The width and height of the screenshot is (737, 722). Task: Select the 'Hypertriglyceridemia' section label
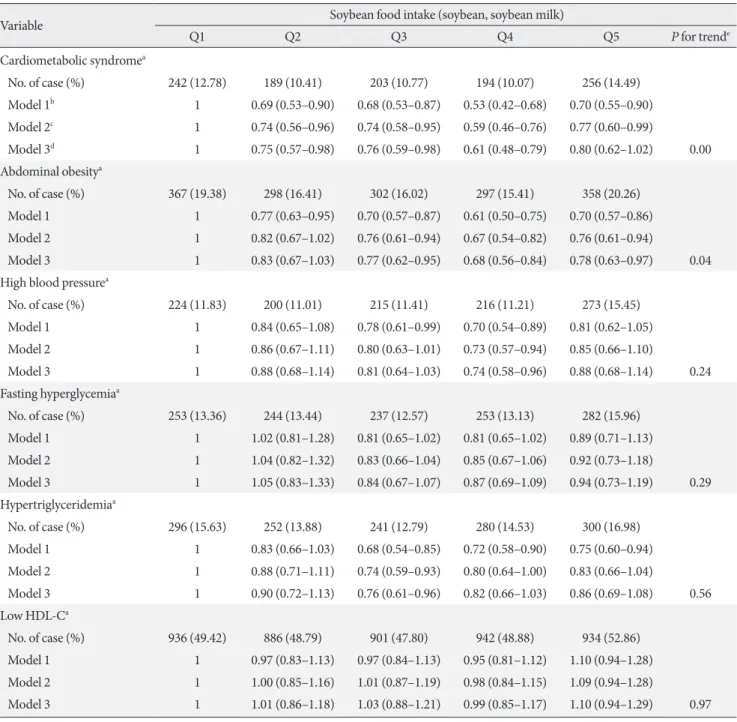pos(58,505)
